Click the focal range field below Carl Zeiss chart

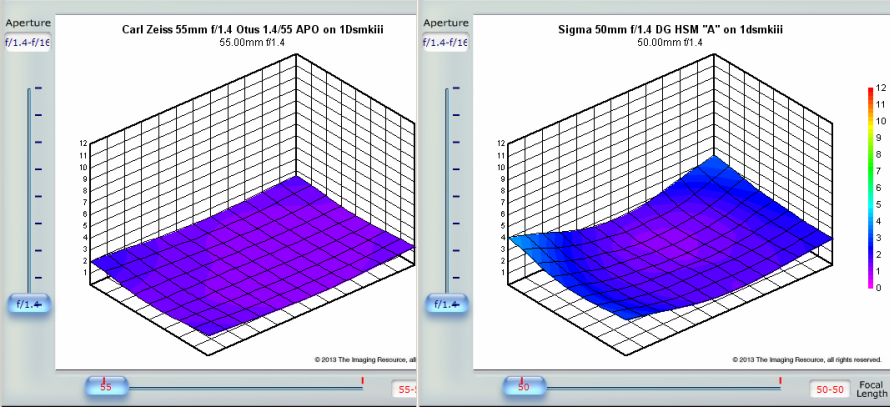(x=404, y=389)
